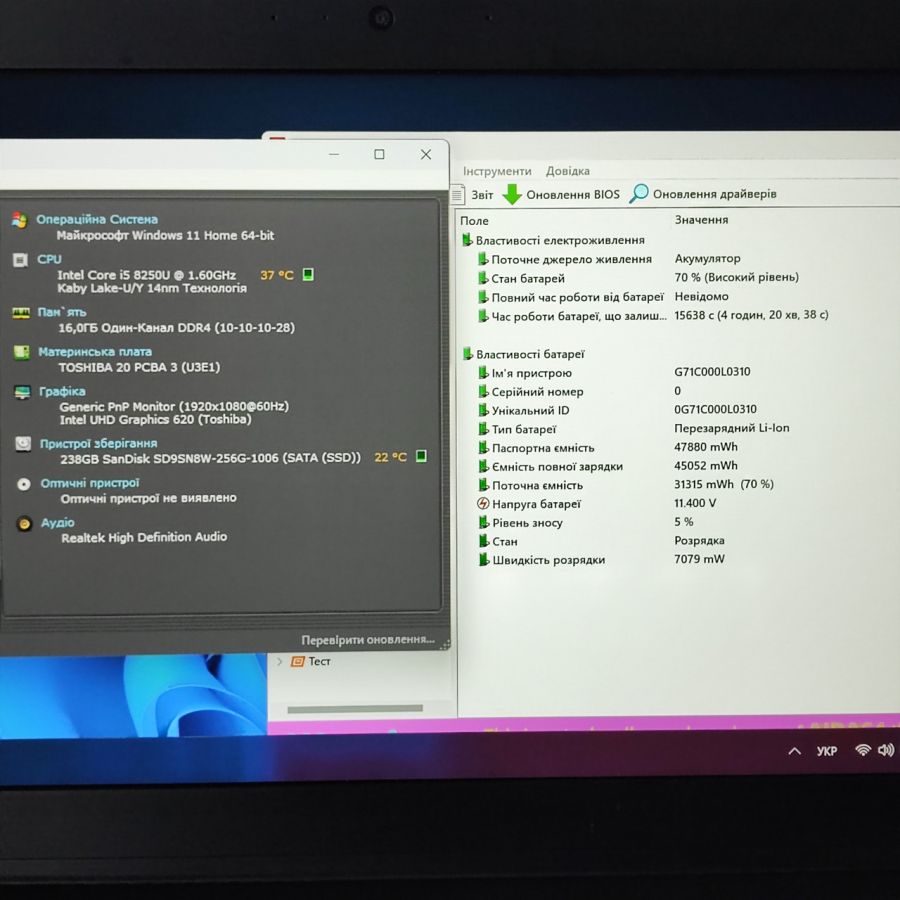Viewport: 900px width, 900px height.
Task: Click the horizontal scrollbar under tree panel
Action: click(355, 709)
